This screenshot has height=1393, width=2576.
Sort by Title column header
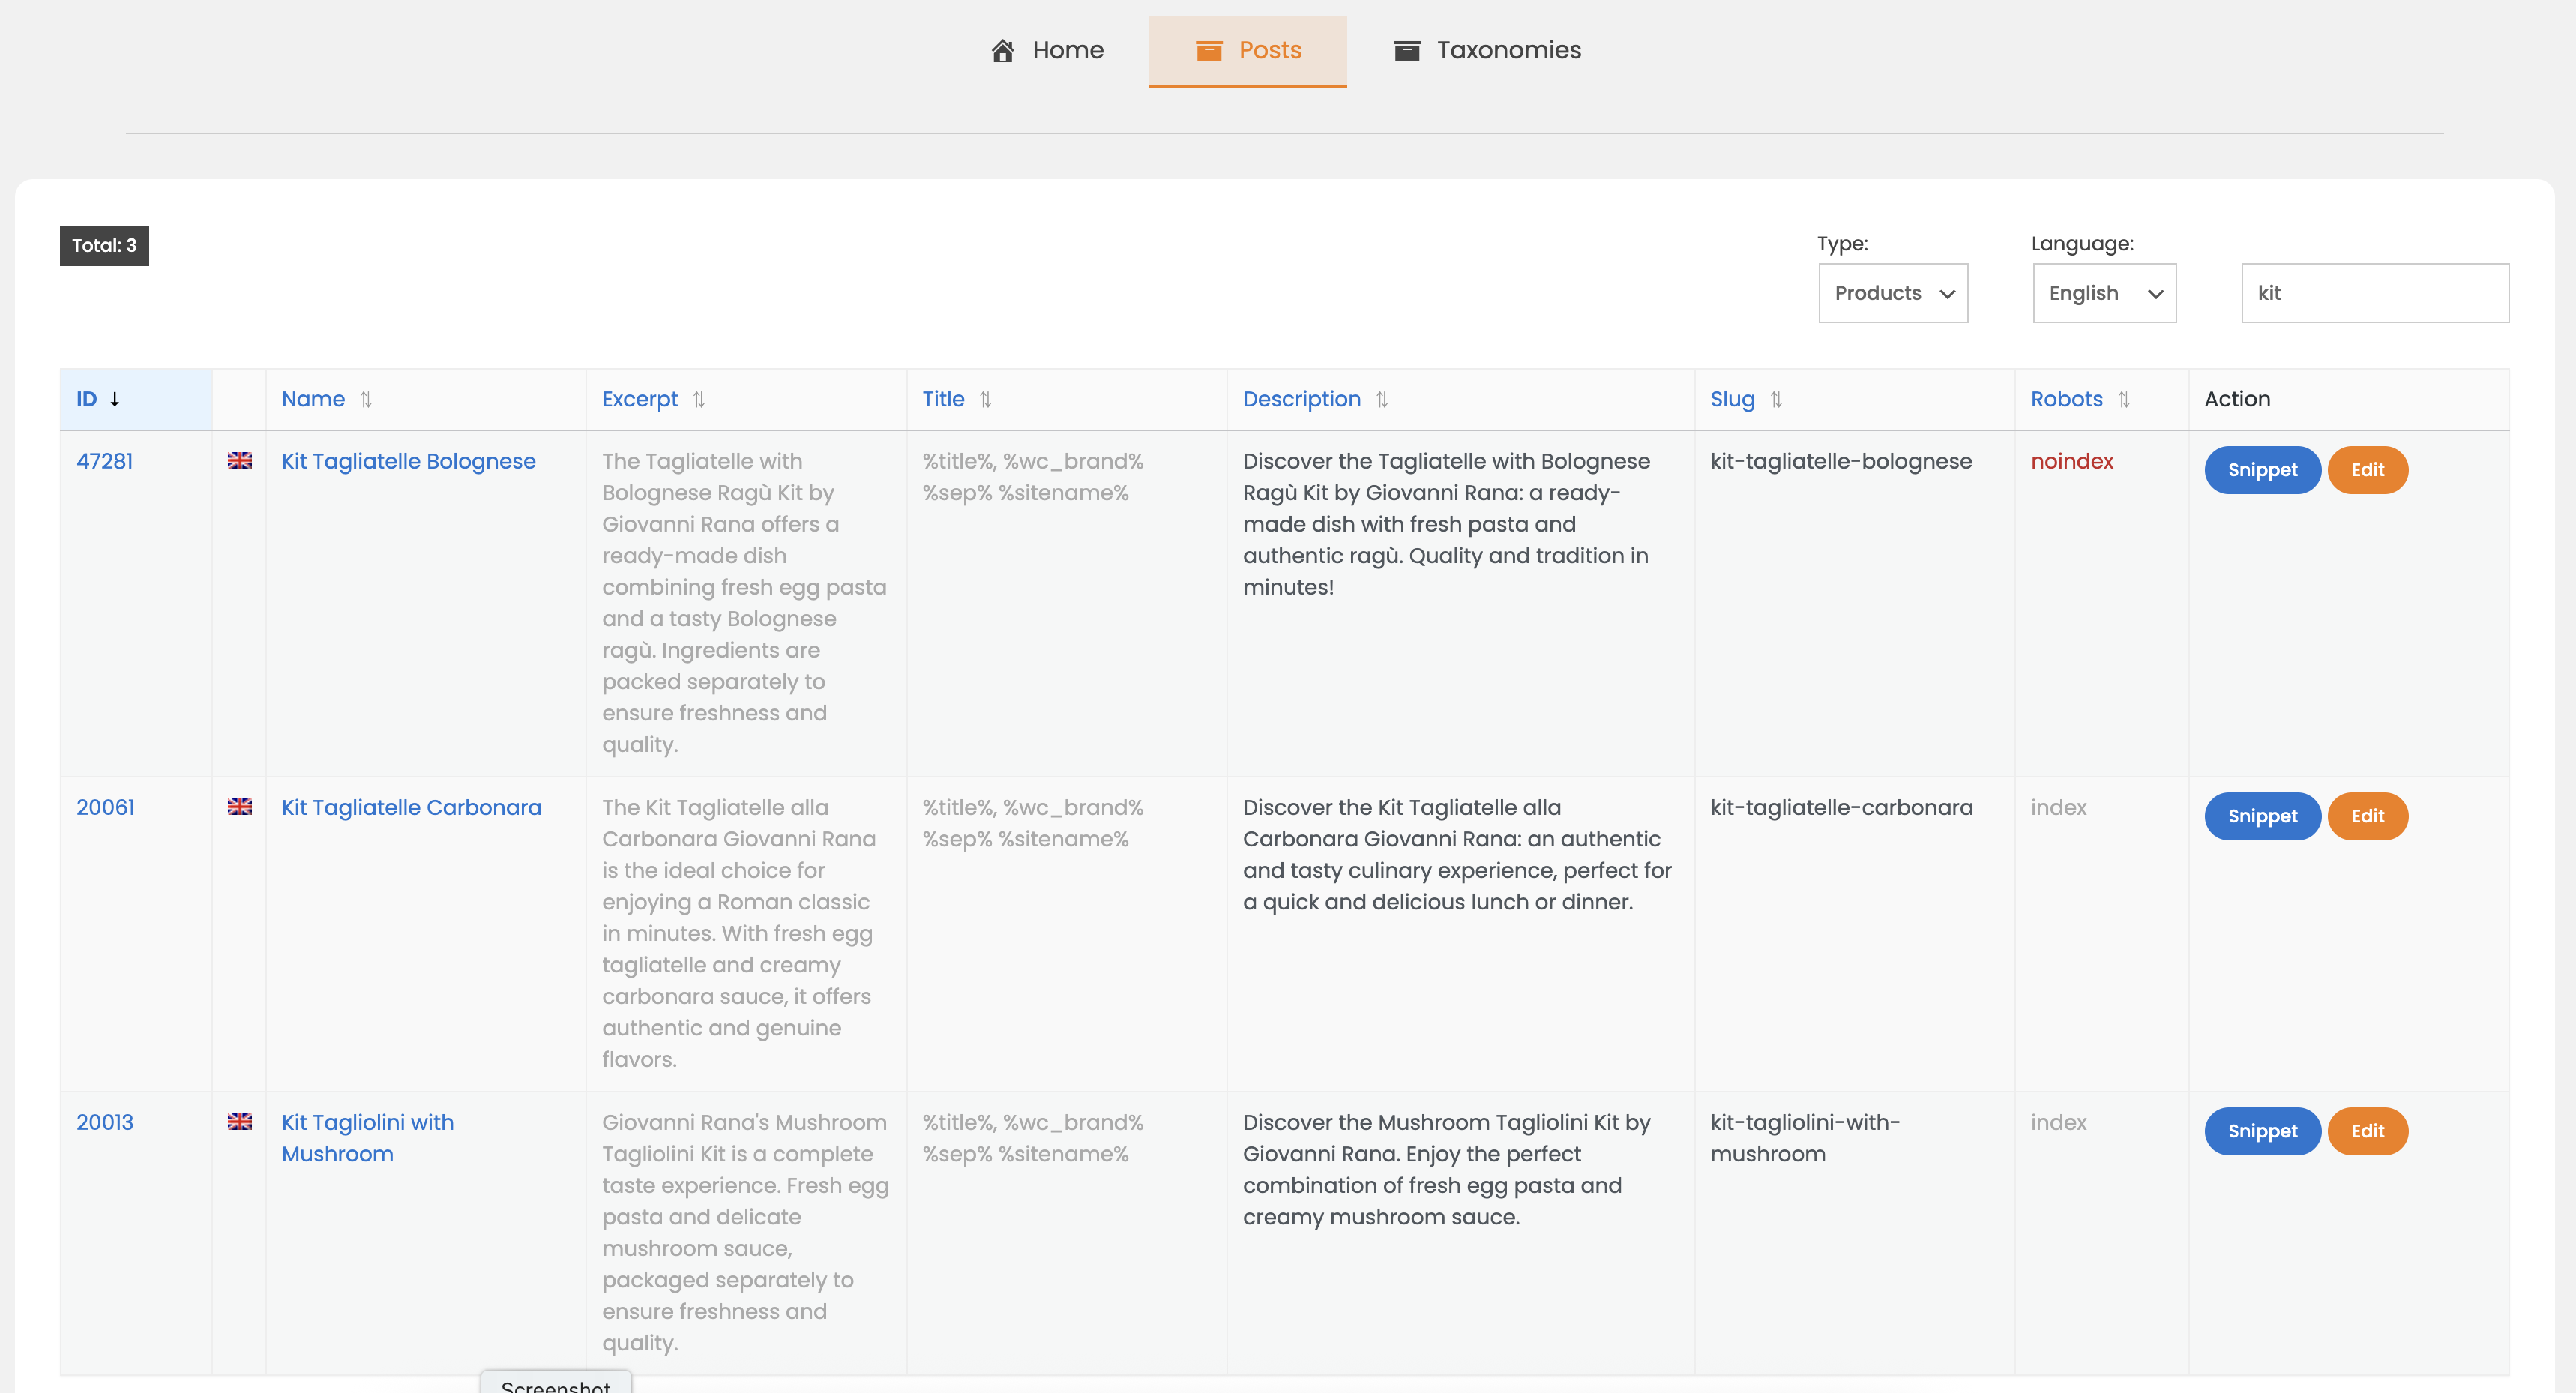click(943, 399)
